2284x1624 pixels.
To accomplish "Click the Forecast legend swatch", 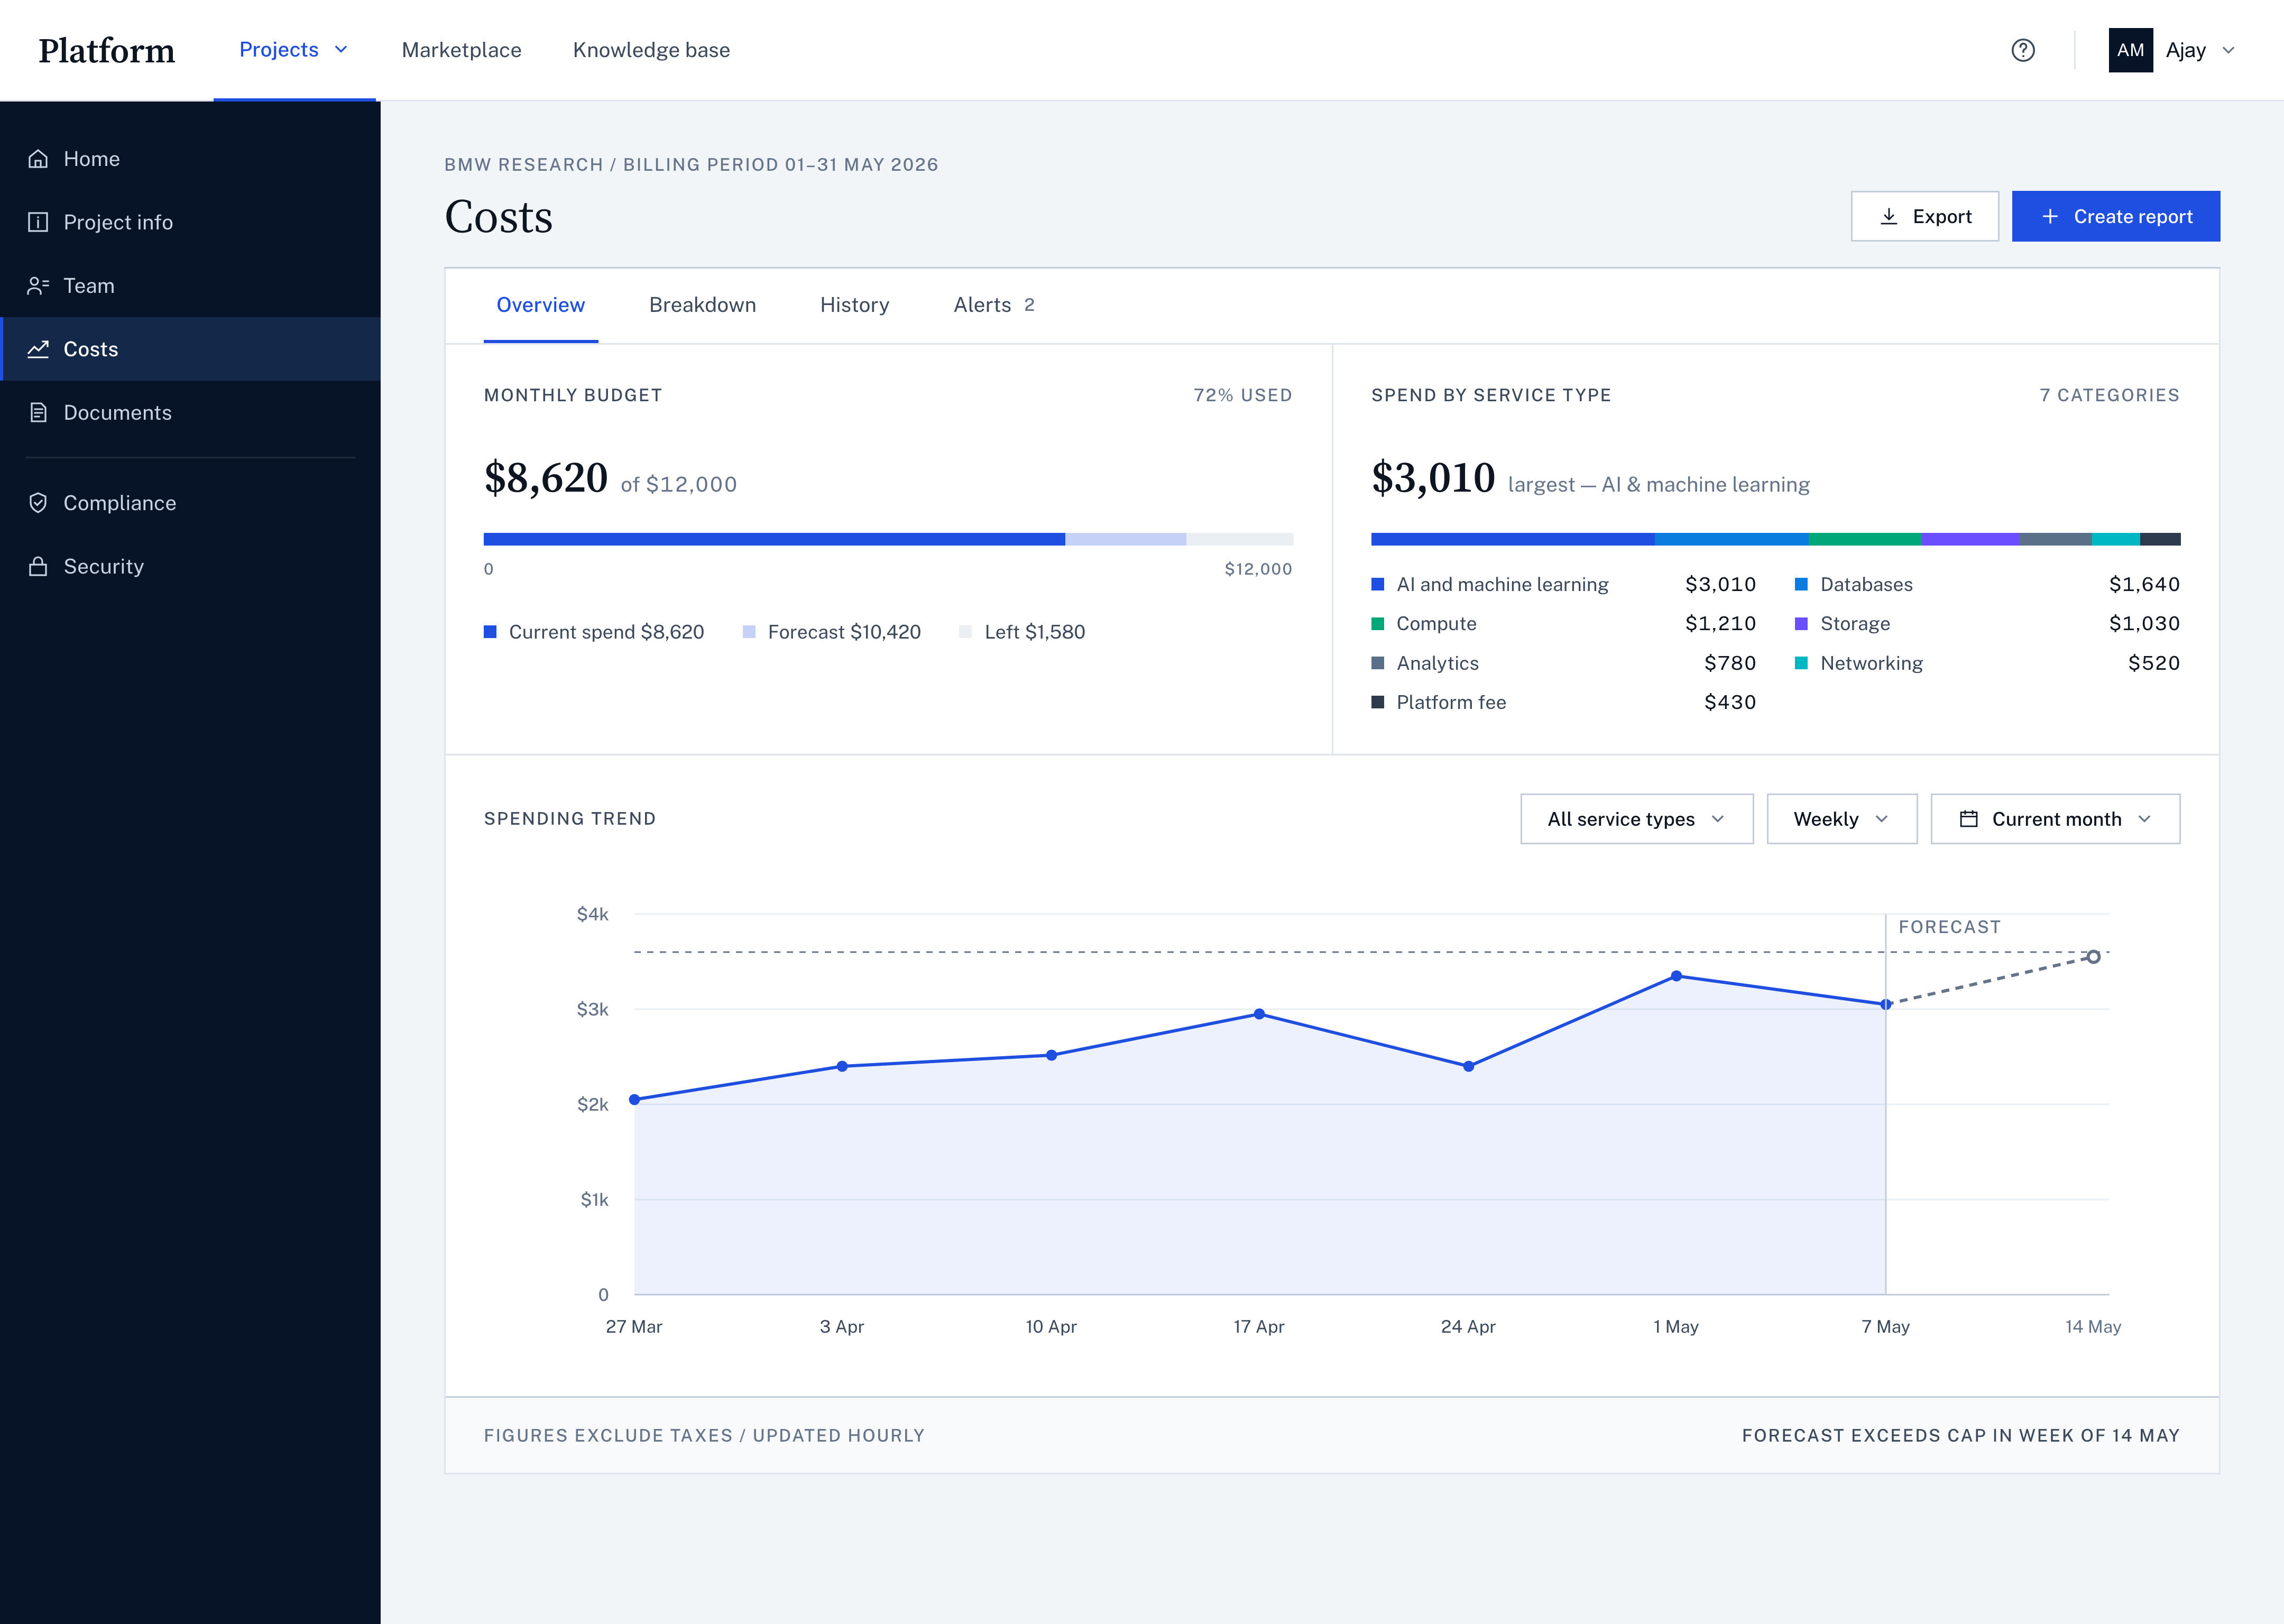I will (749, 632).
